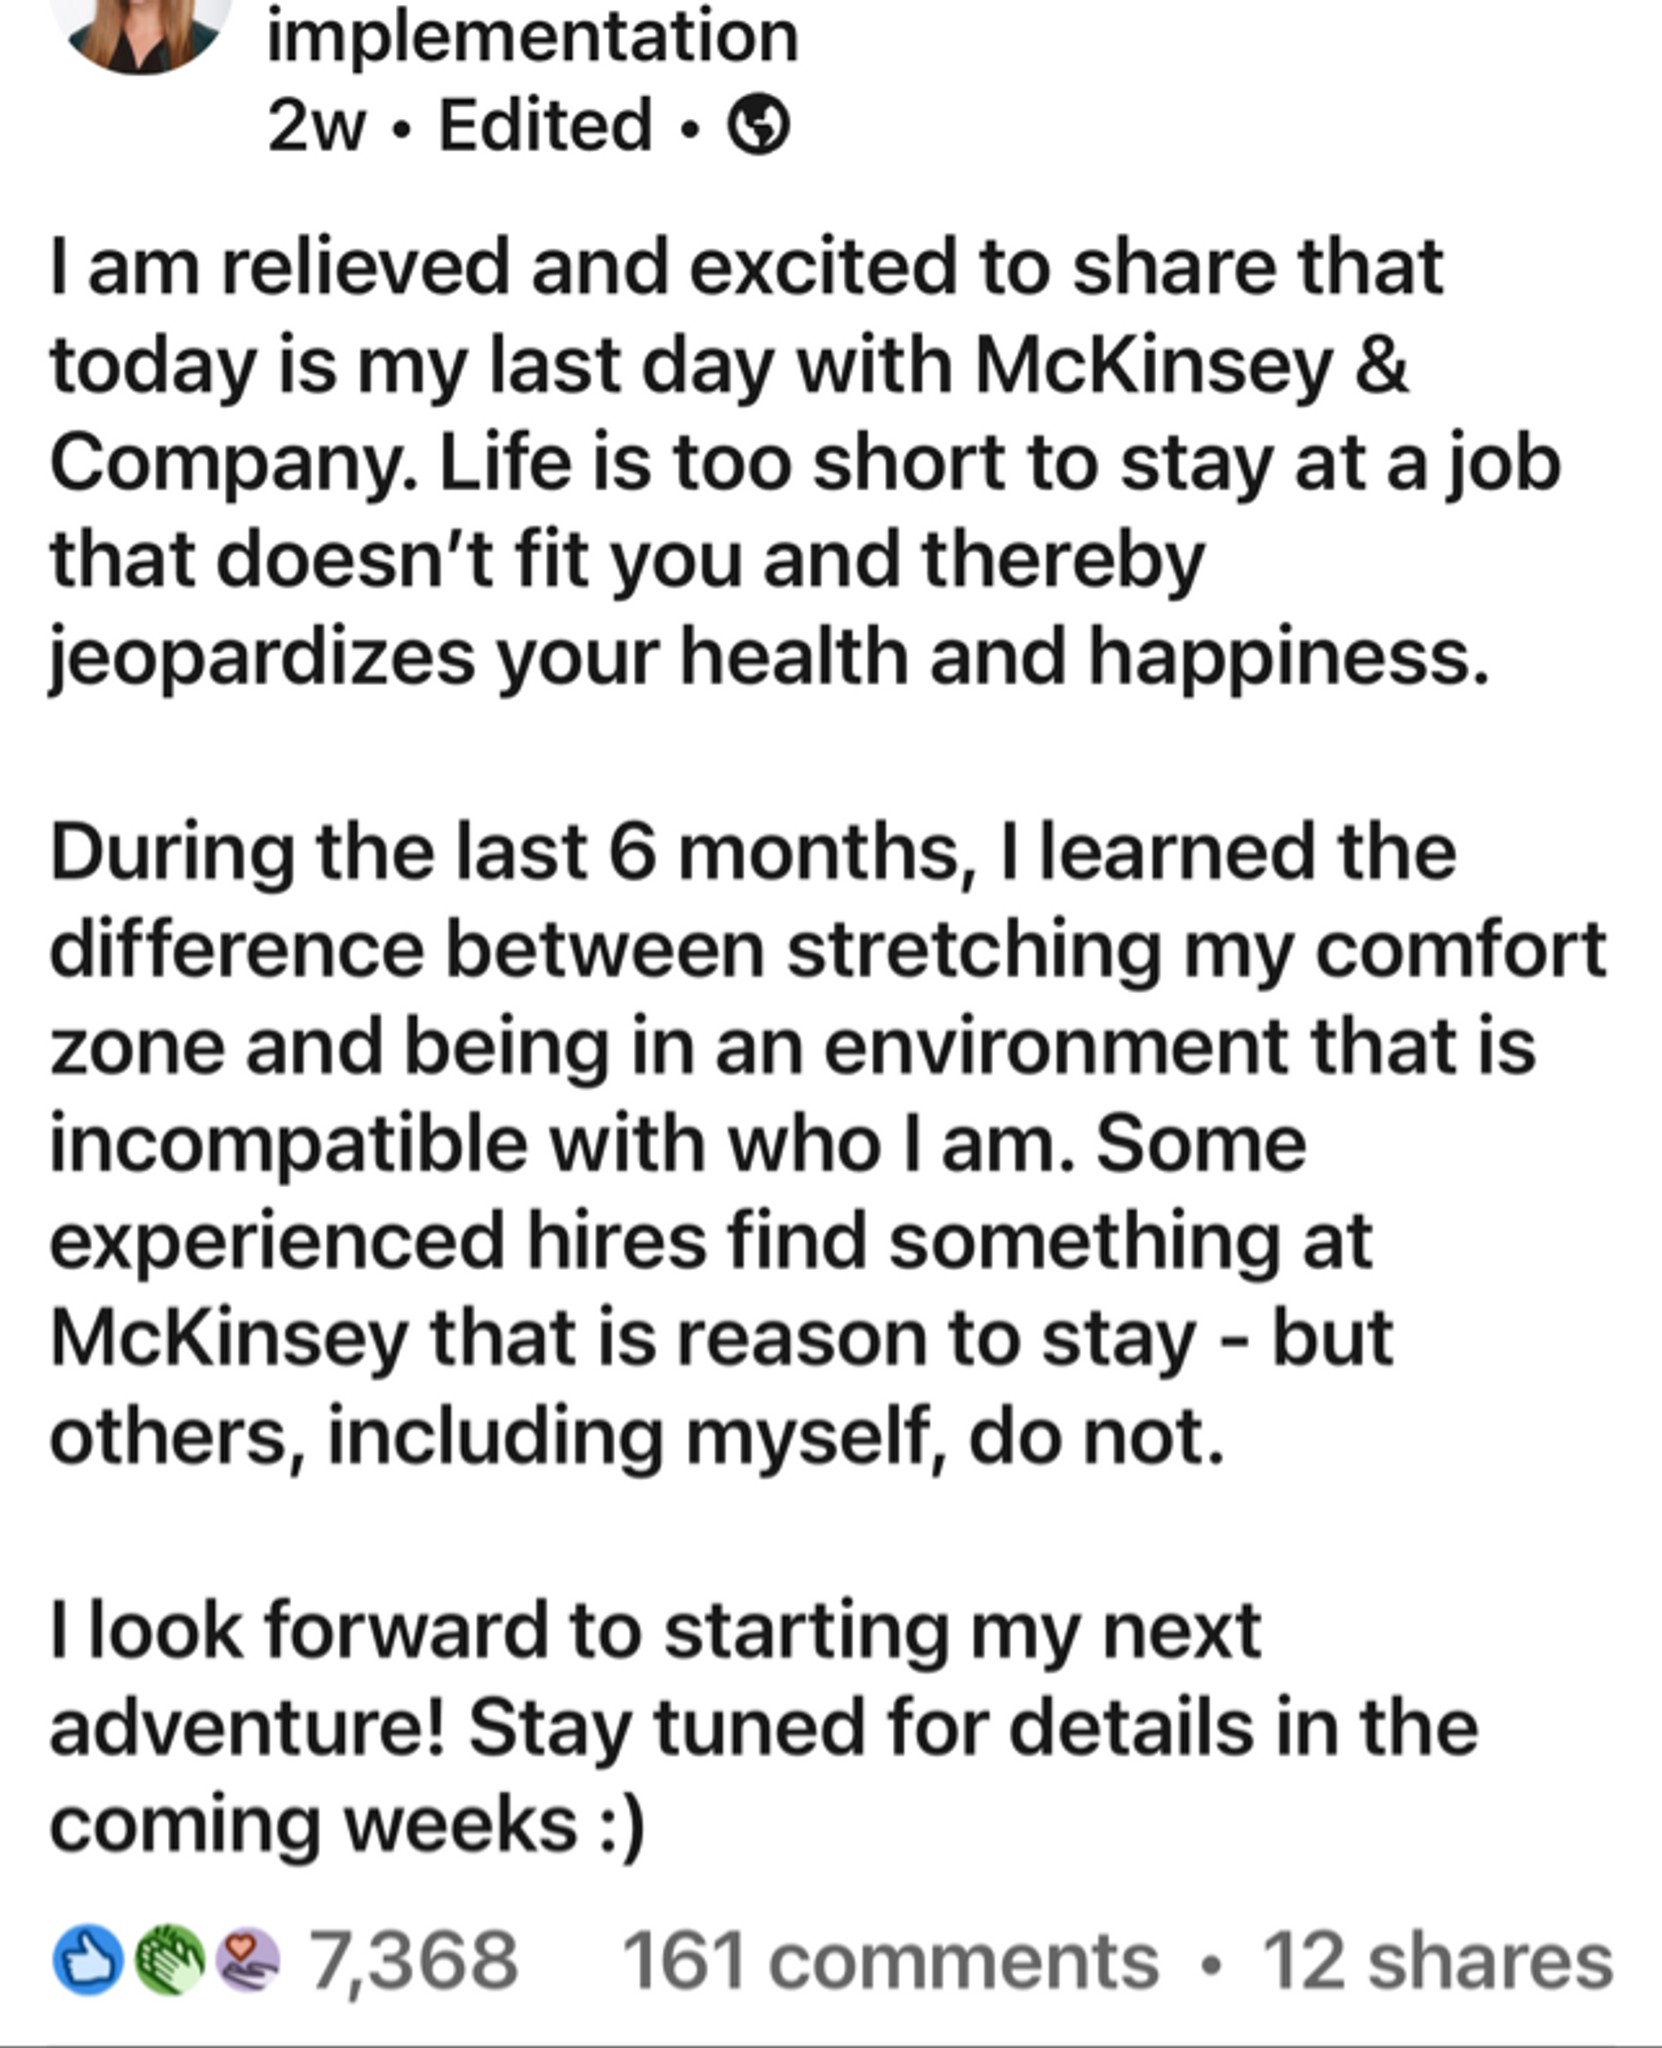1662x2048 pixels.
Task: Click the words "jeopardizes your health and happiness"
Action: [769, 659]
